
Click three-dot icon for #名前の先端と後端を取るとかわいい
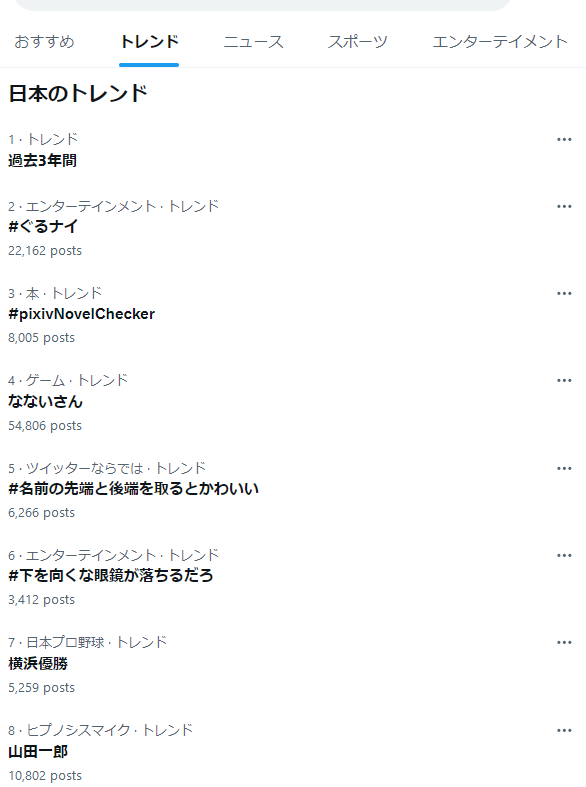pos(564,468)
